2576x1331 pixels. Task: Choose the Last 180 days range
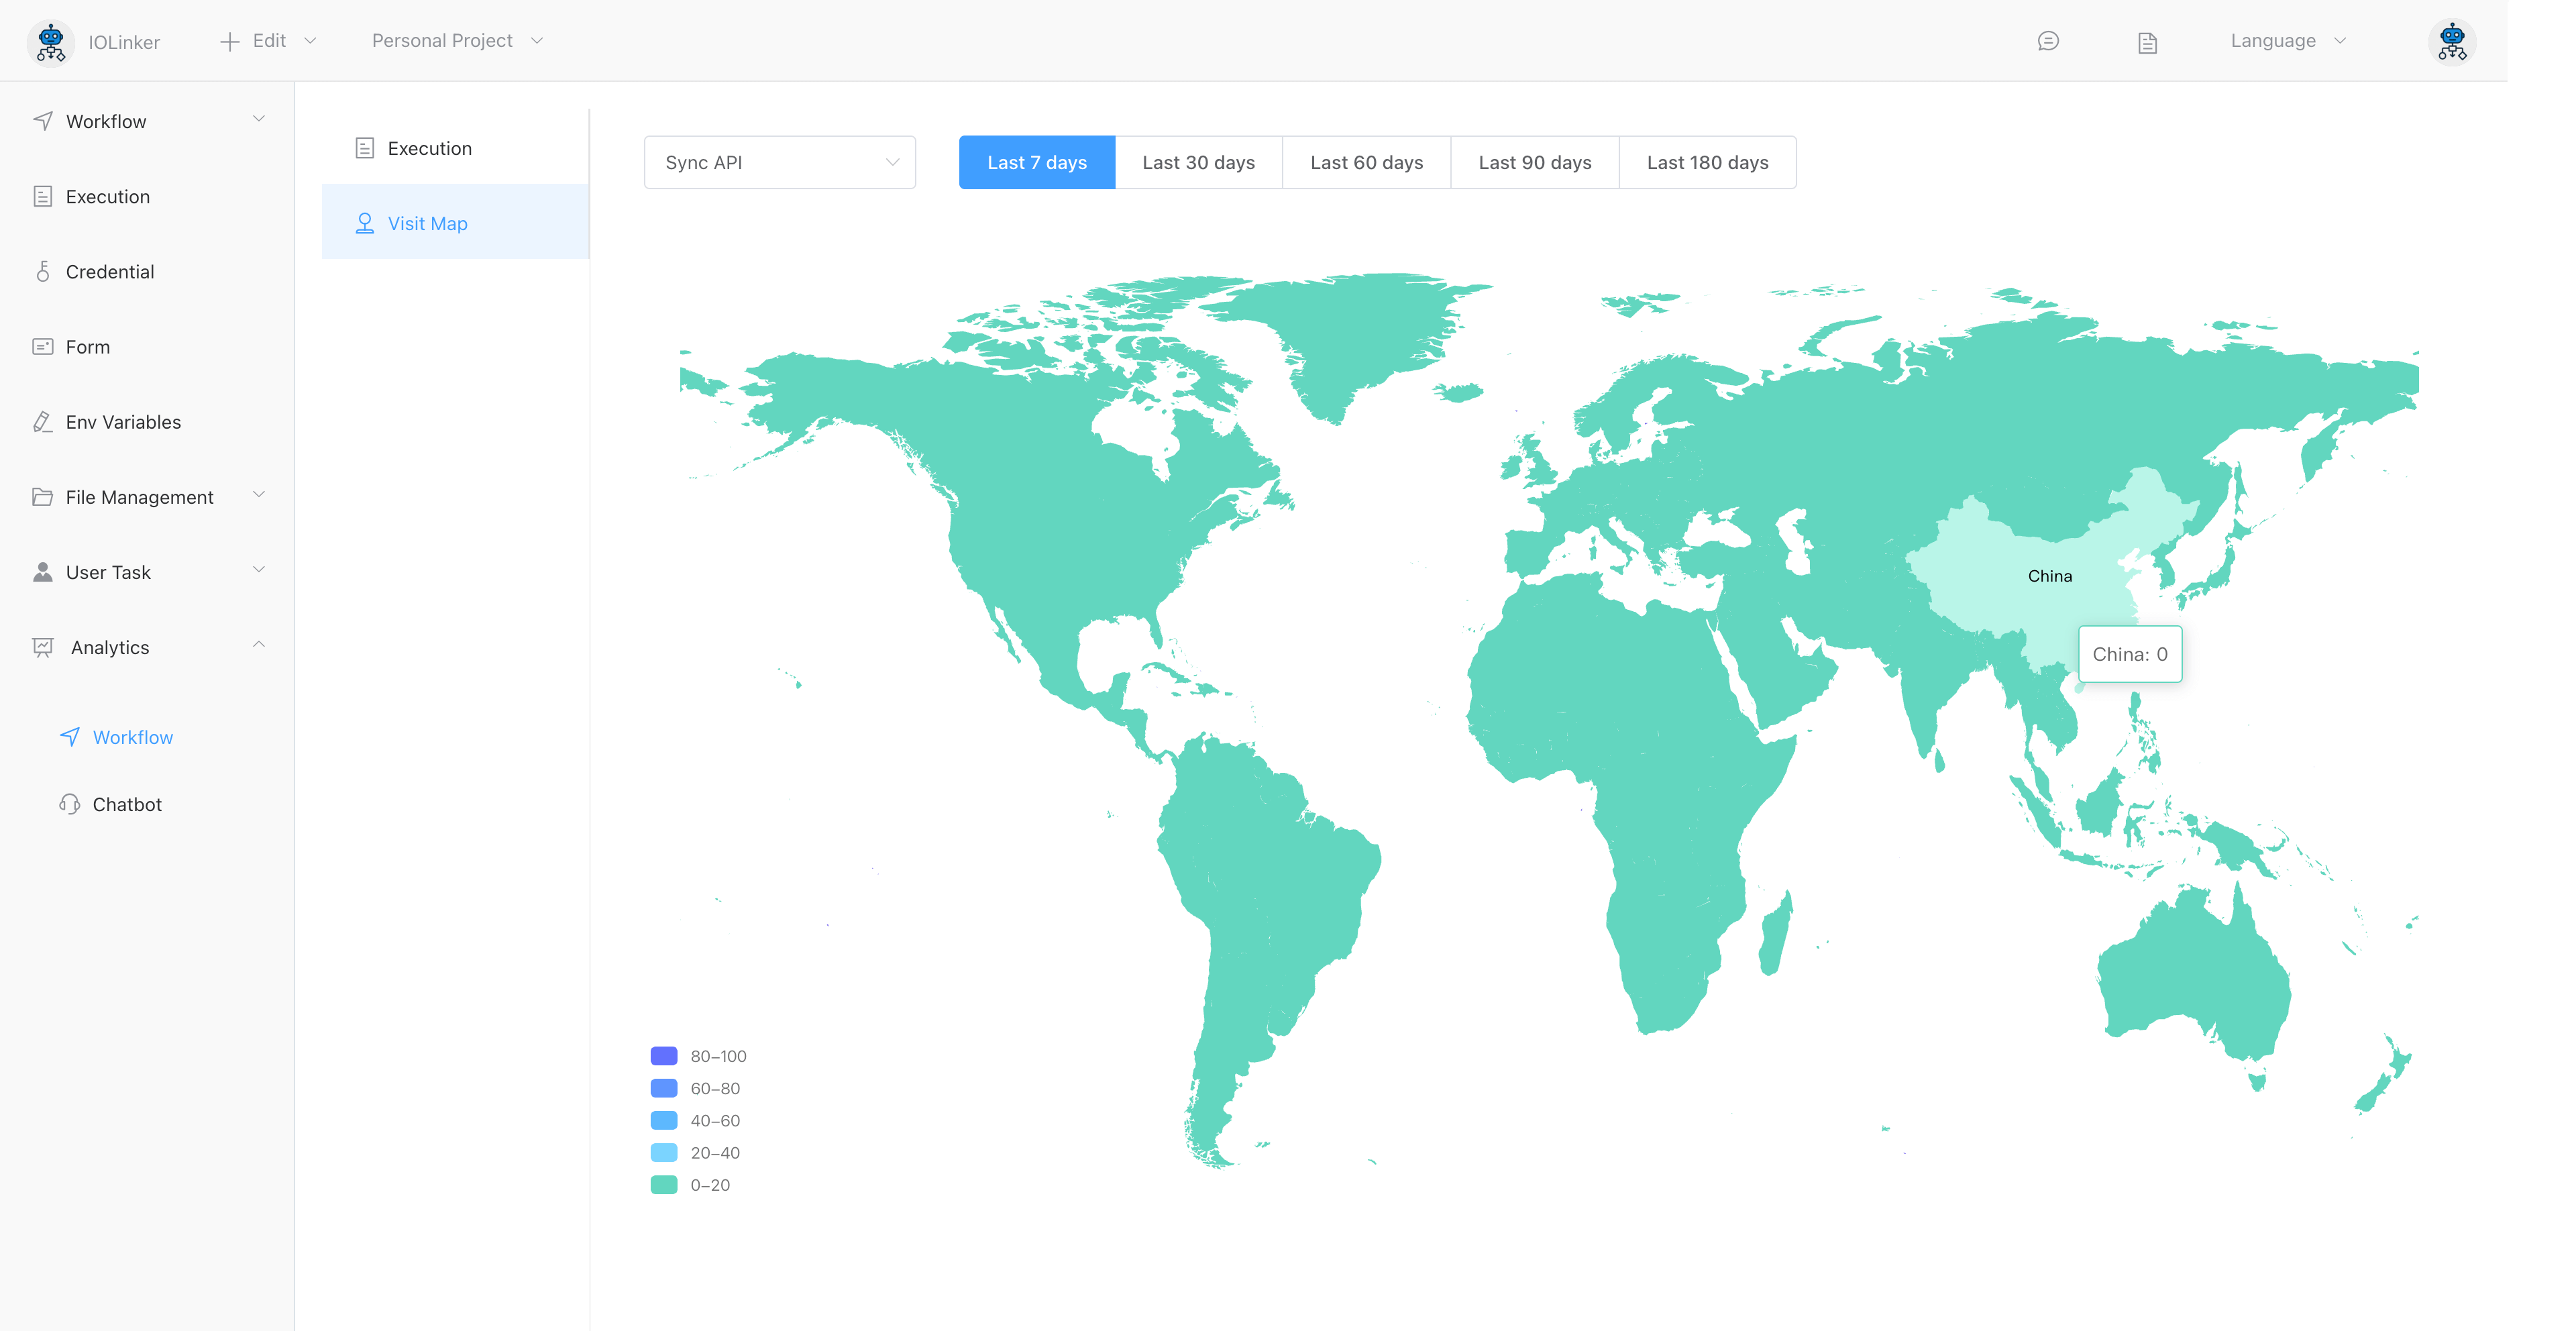(x=1707, y=162)
